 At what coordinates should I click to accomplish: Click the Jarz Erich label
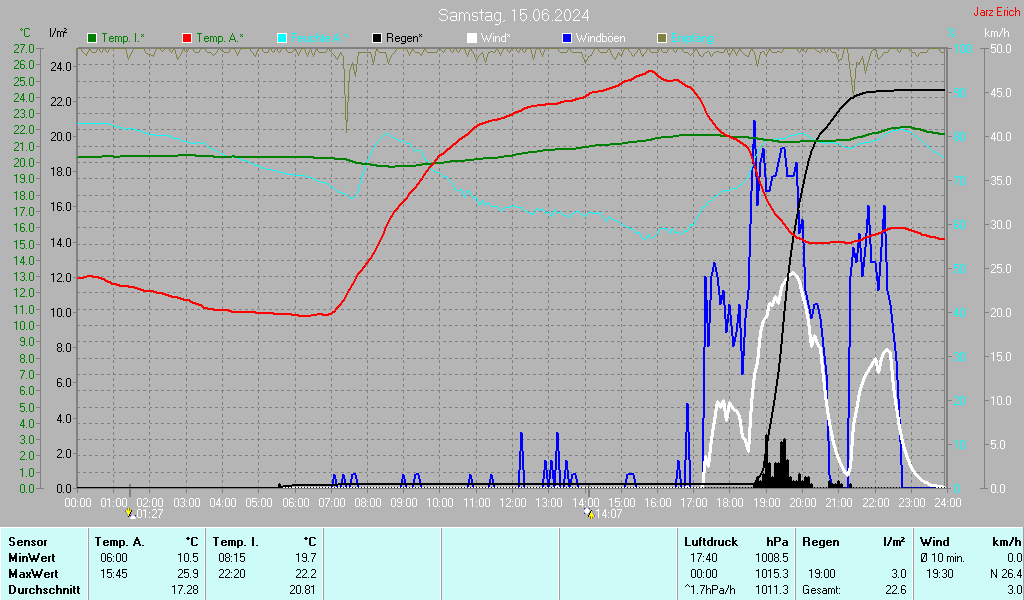pyautogui.click(x=996, y=12)
